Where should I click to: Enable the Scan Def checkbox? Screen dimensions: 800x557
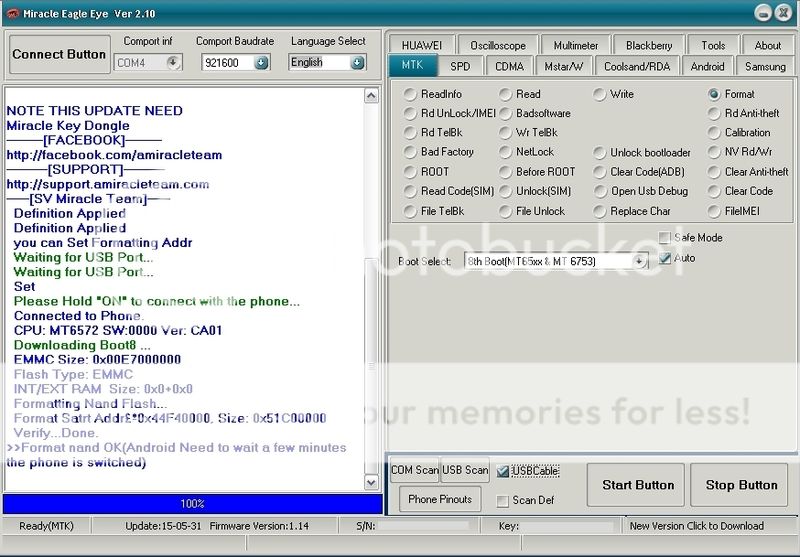point(503,500)
